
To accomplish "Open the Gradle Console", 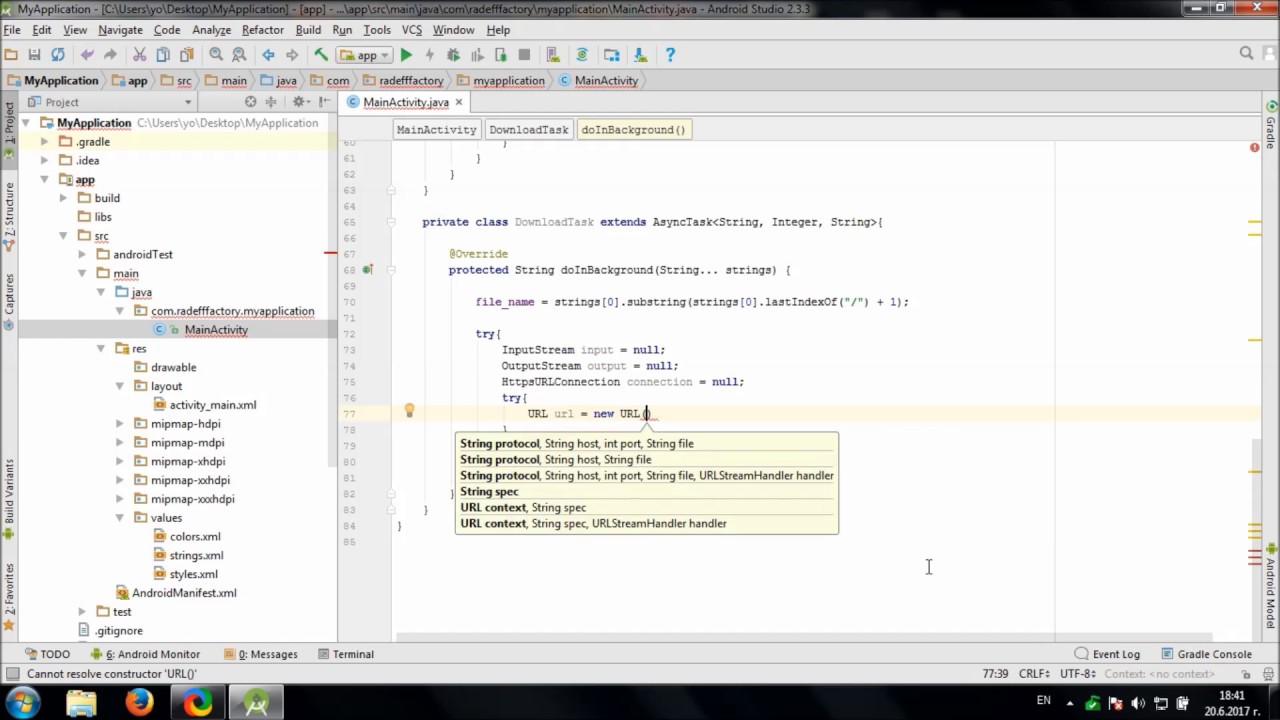I will 1207,654.
